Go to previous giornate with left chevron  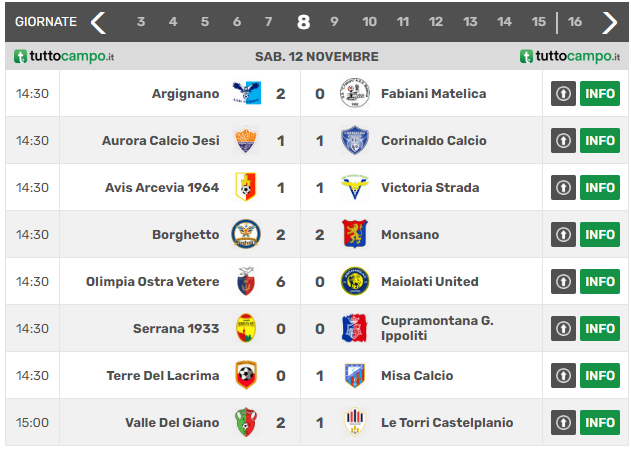point(98,22)
